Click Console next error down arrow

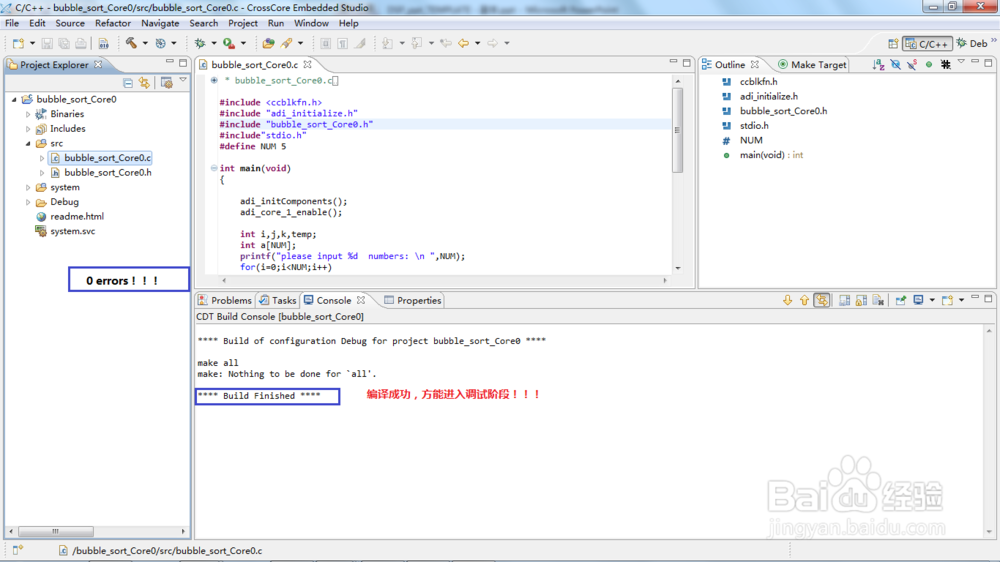click(x=788, y=300)
